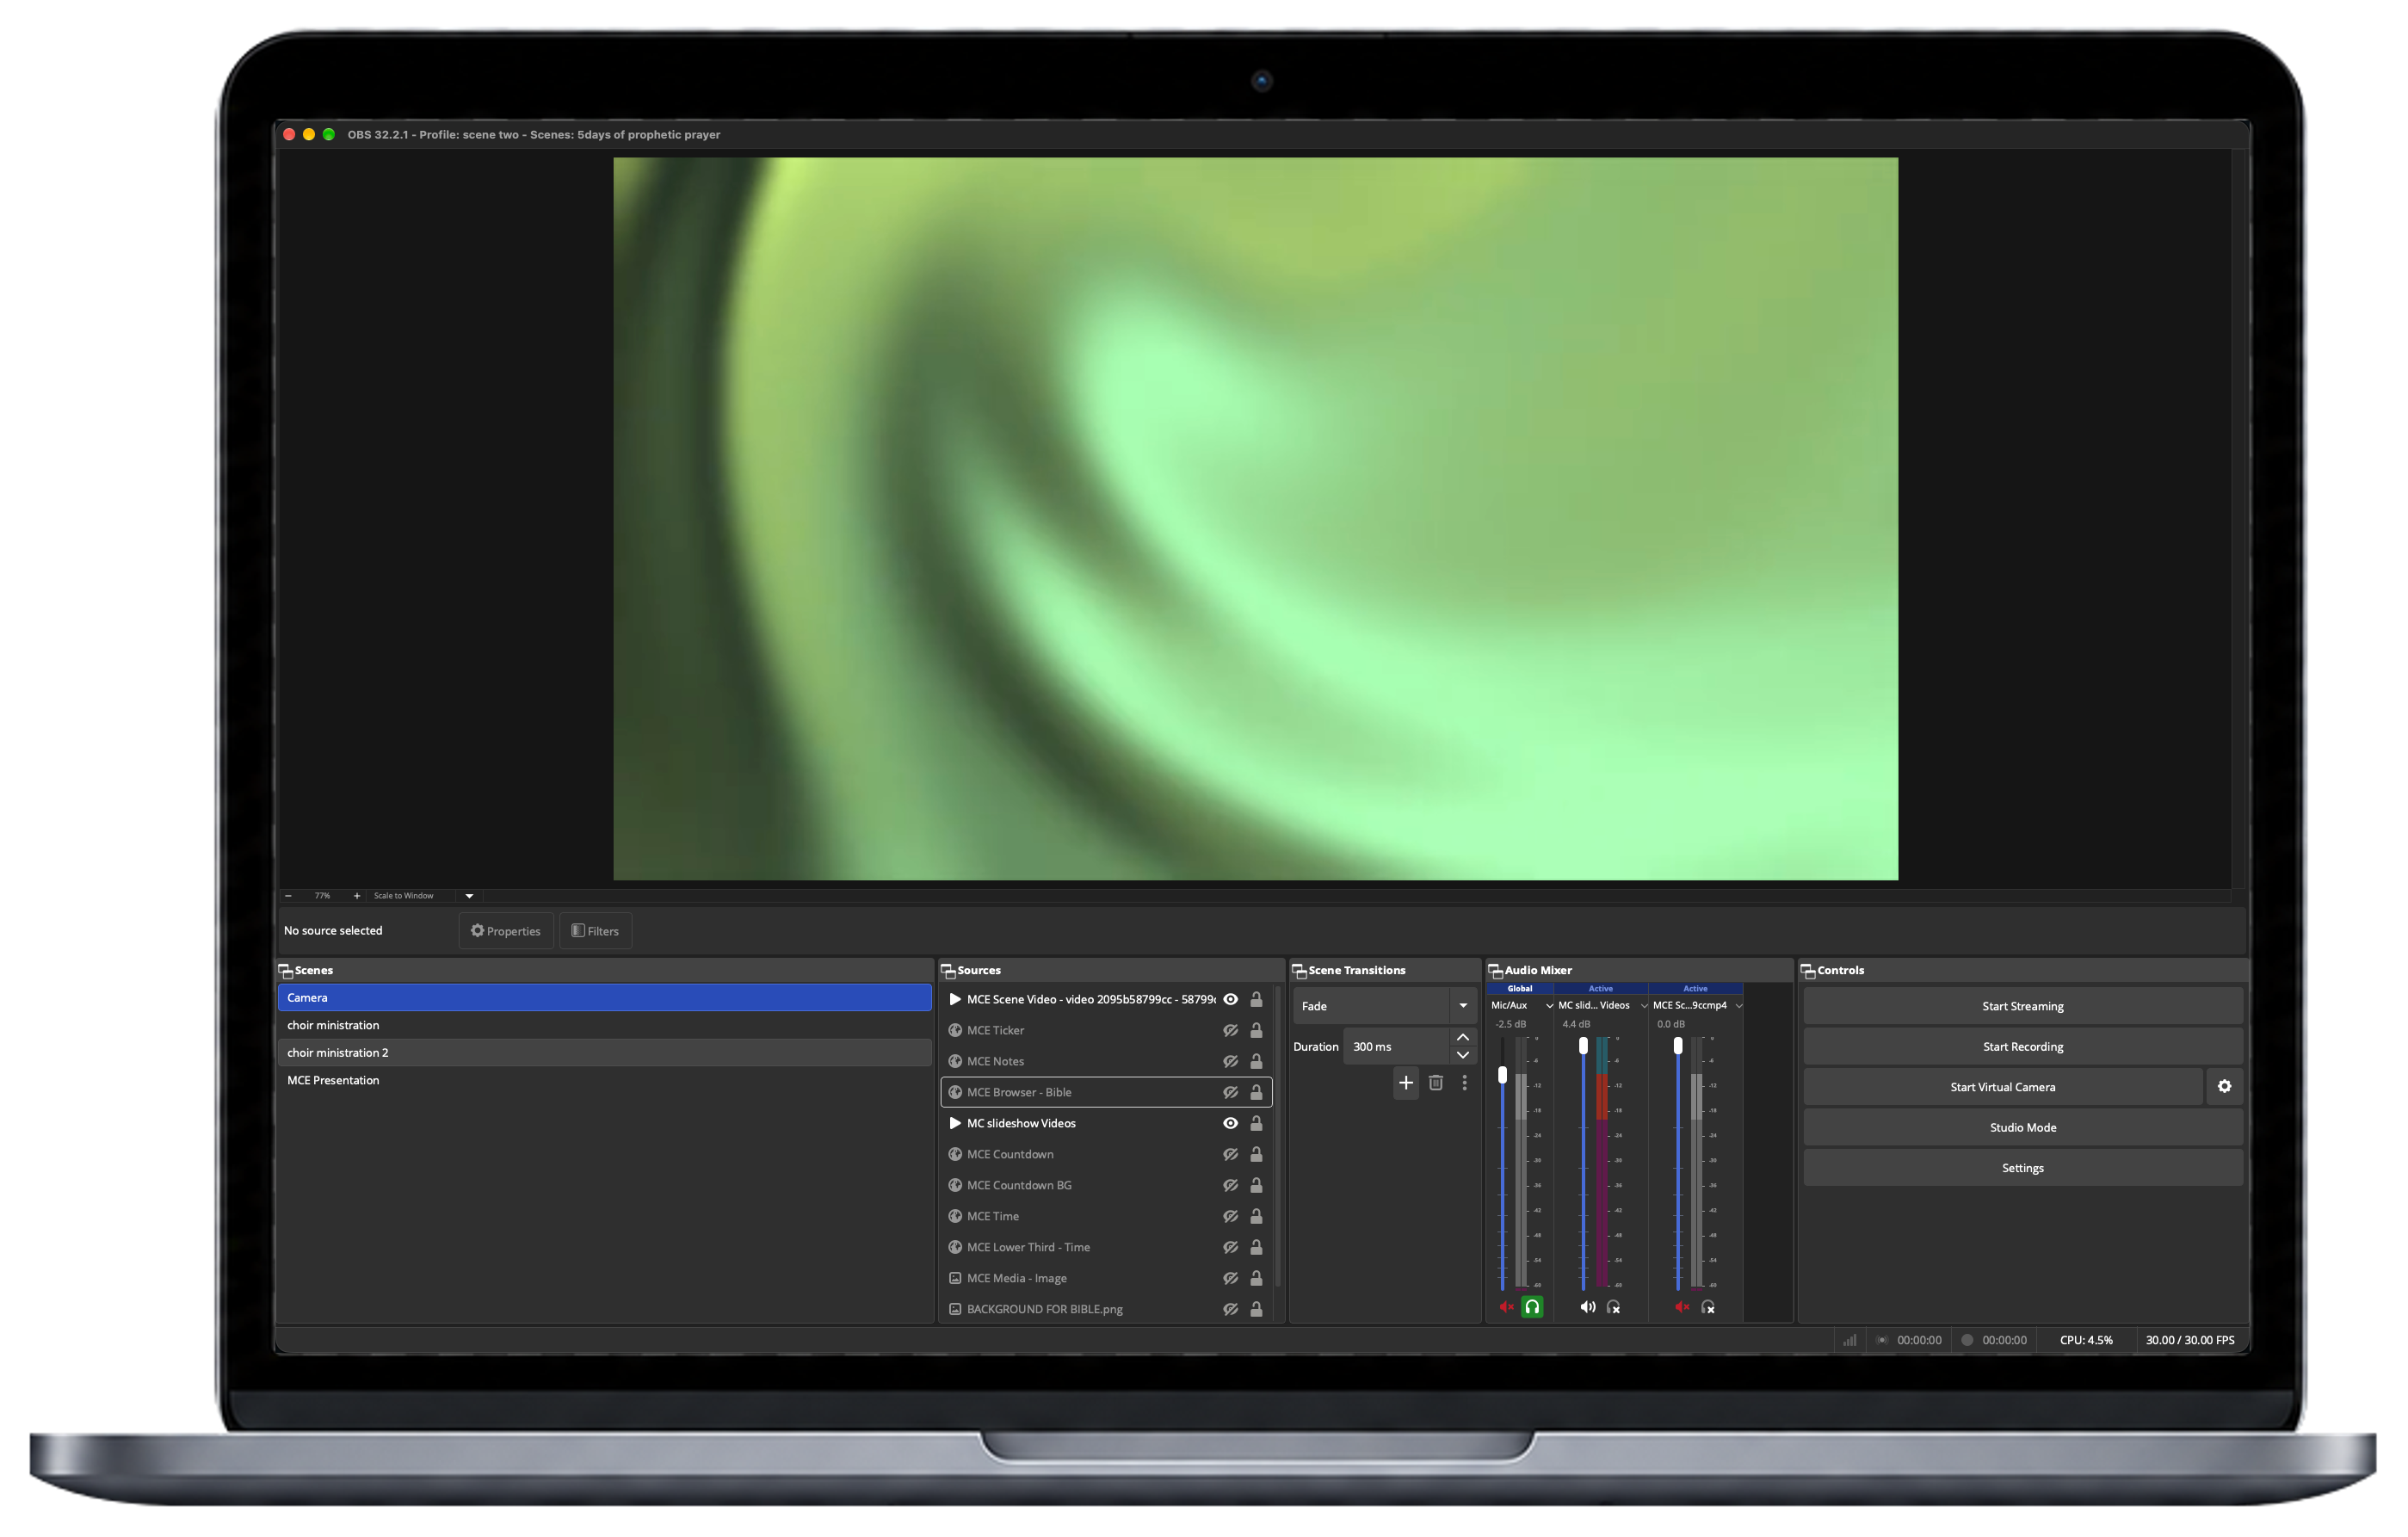Viewport: 2408px width, 1537px height.
Task: Unmute the Mic/Aux audio channel
Action: (1506, 1307)
